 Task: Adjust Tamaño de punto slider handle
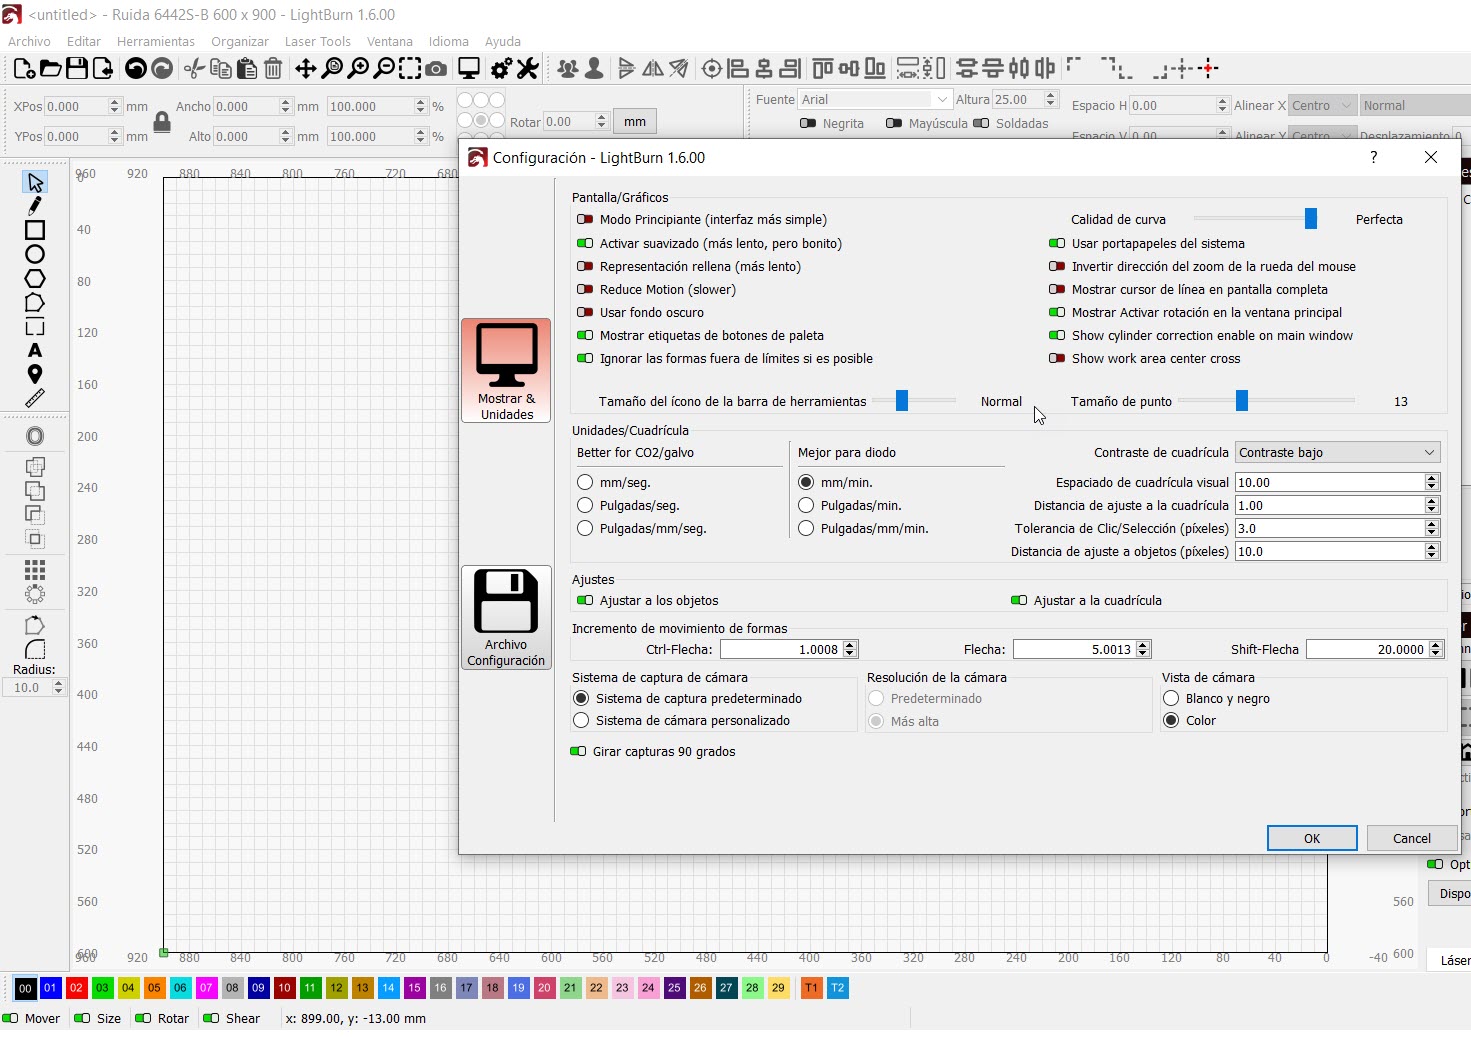click(x=1242, y=401)
